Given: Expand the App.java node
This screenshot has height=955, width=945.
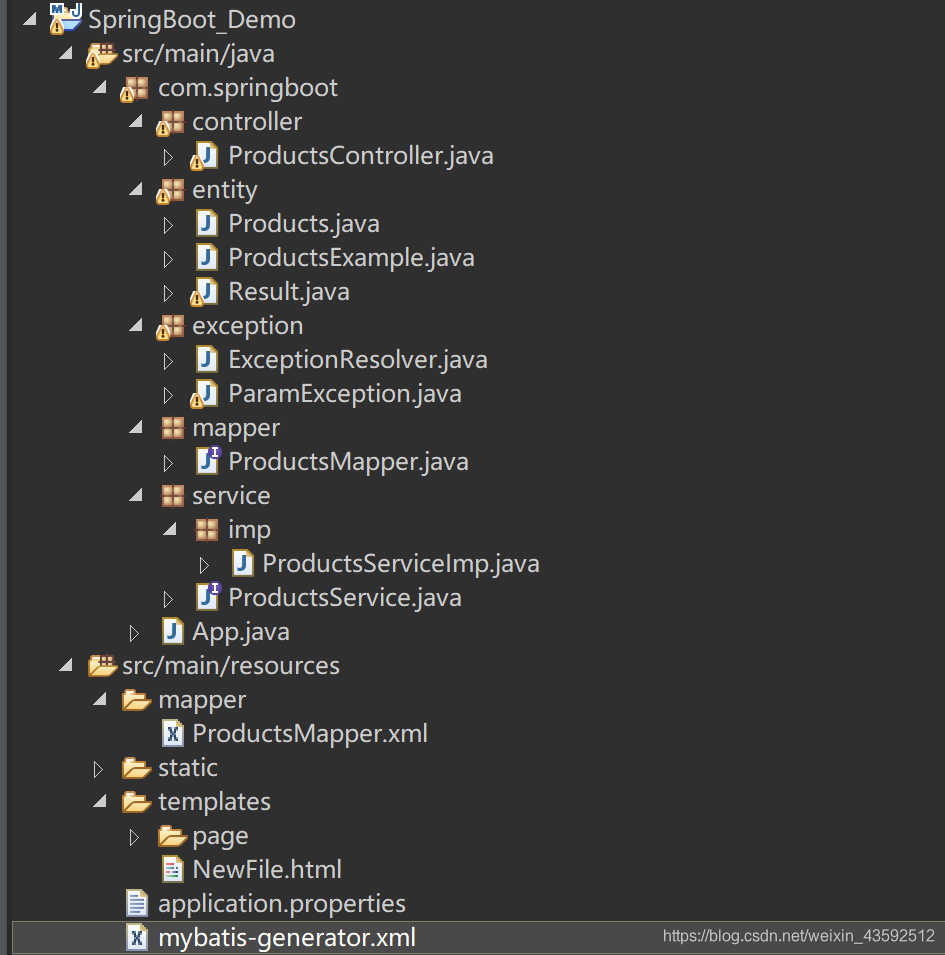Looking at the screenshot, I should [x=134, y=634].
